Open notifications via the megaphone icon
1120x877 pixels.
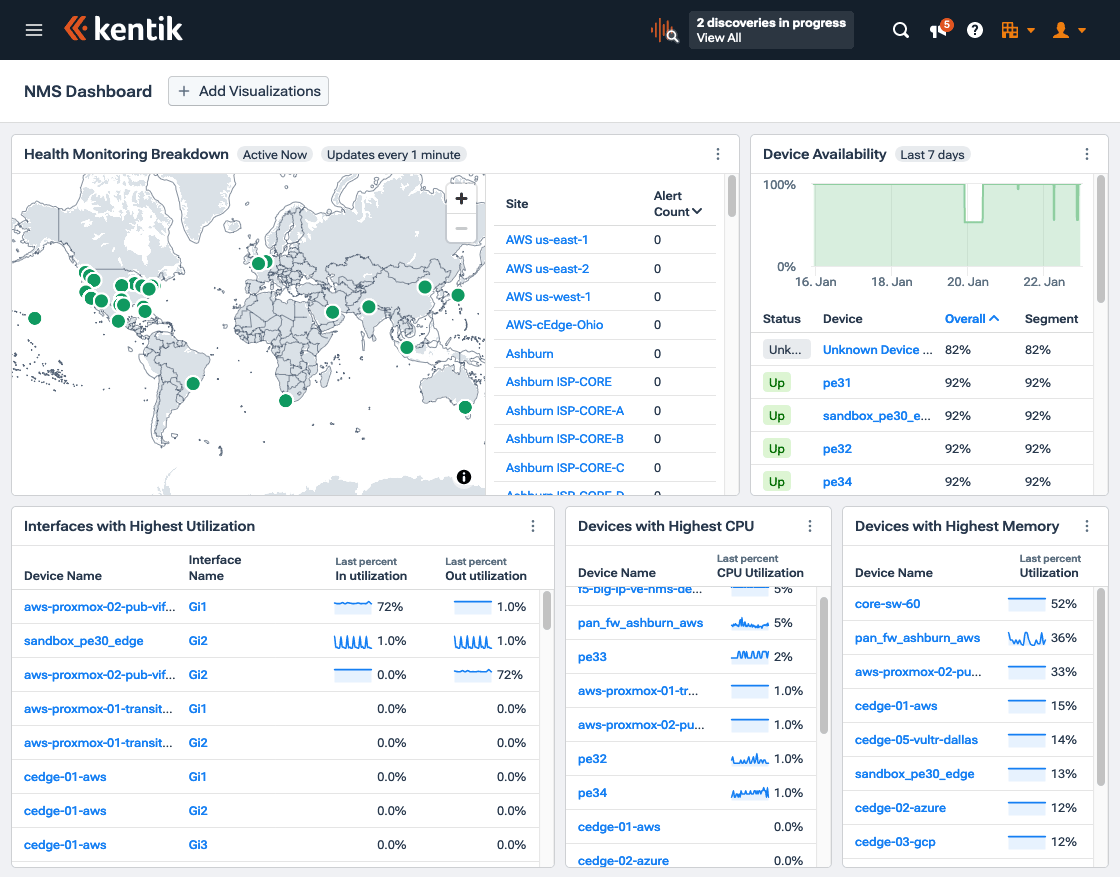click(938, 30)
